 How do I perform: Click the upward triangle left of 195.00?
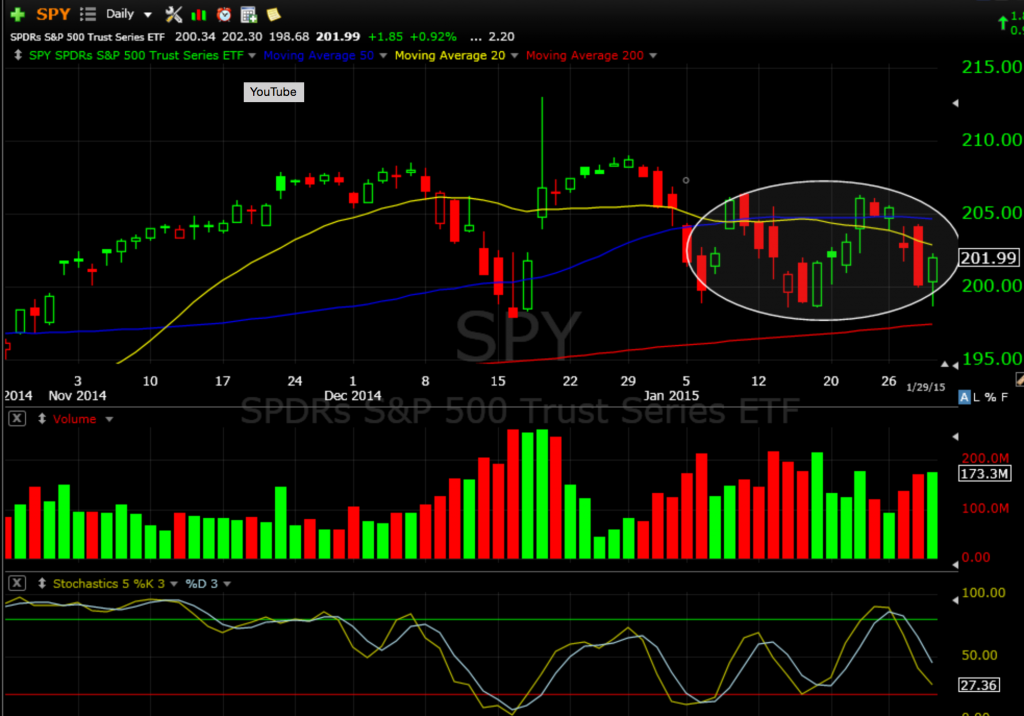(x=944, y=364)
